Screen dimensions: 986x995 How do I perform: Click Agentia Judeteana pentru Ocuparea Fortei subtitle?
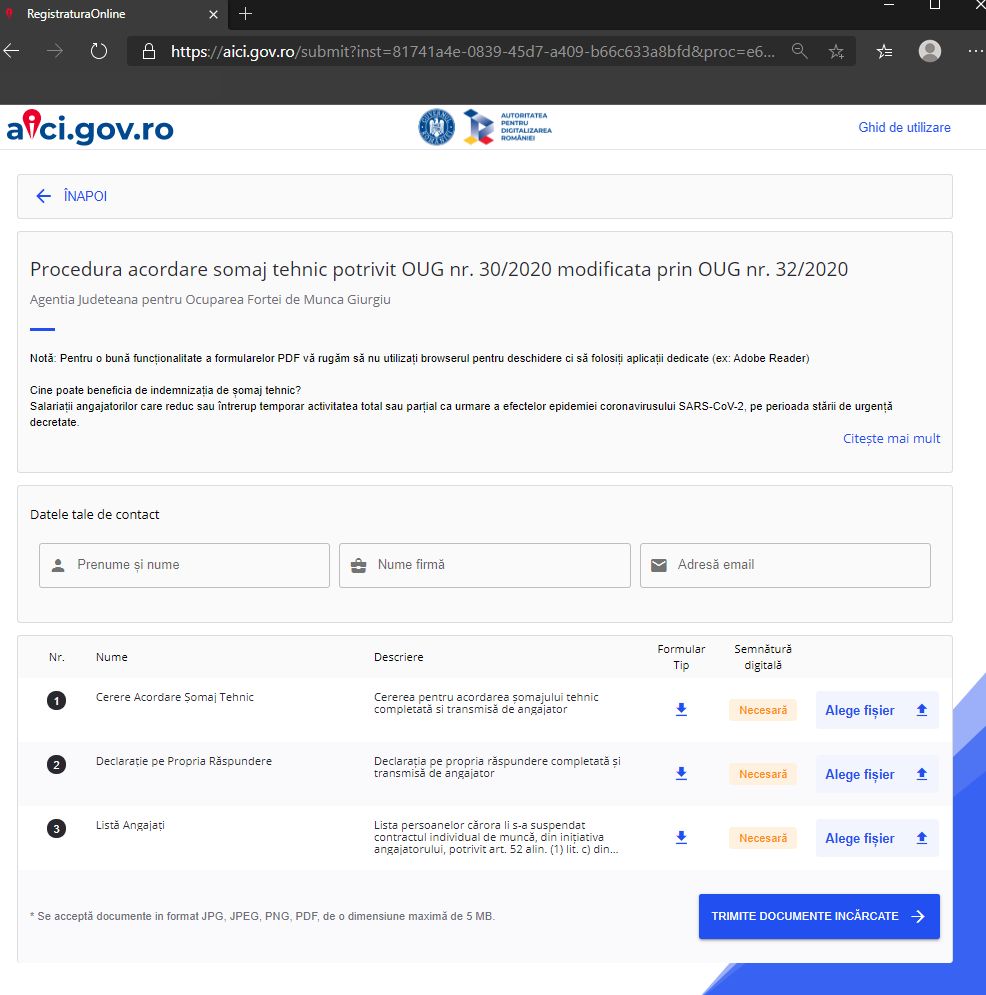click(210, 300)
